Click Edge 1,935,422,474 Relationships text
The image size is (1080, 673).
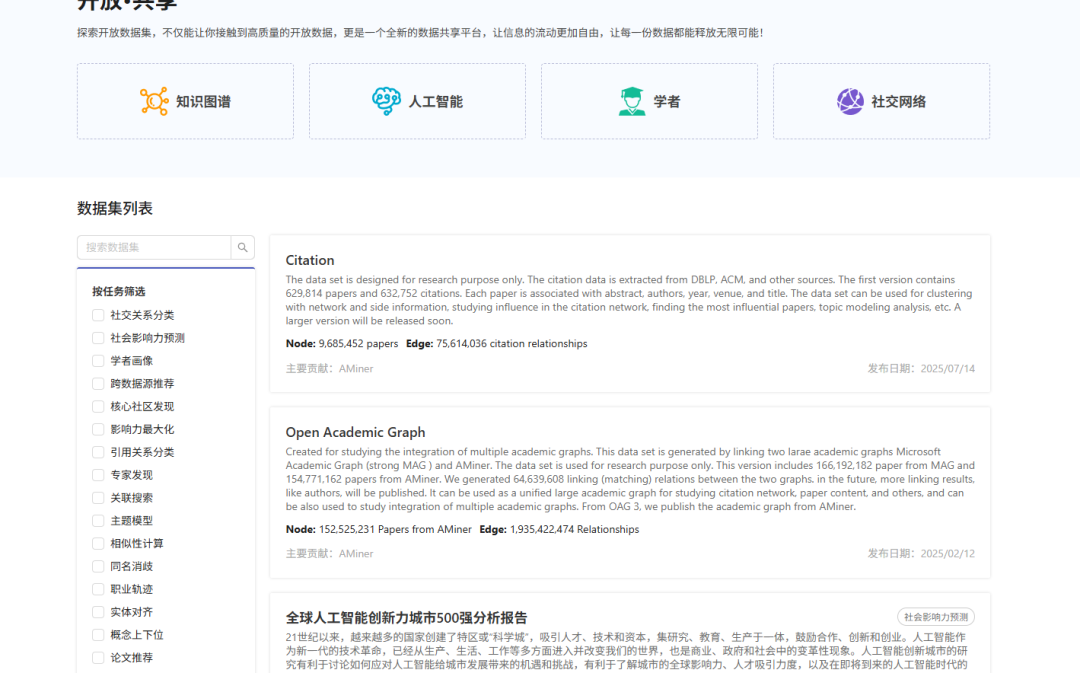(559, 529)
